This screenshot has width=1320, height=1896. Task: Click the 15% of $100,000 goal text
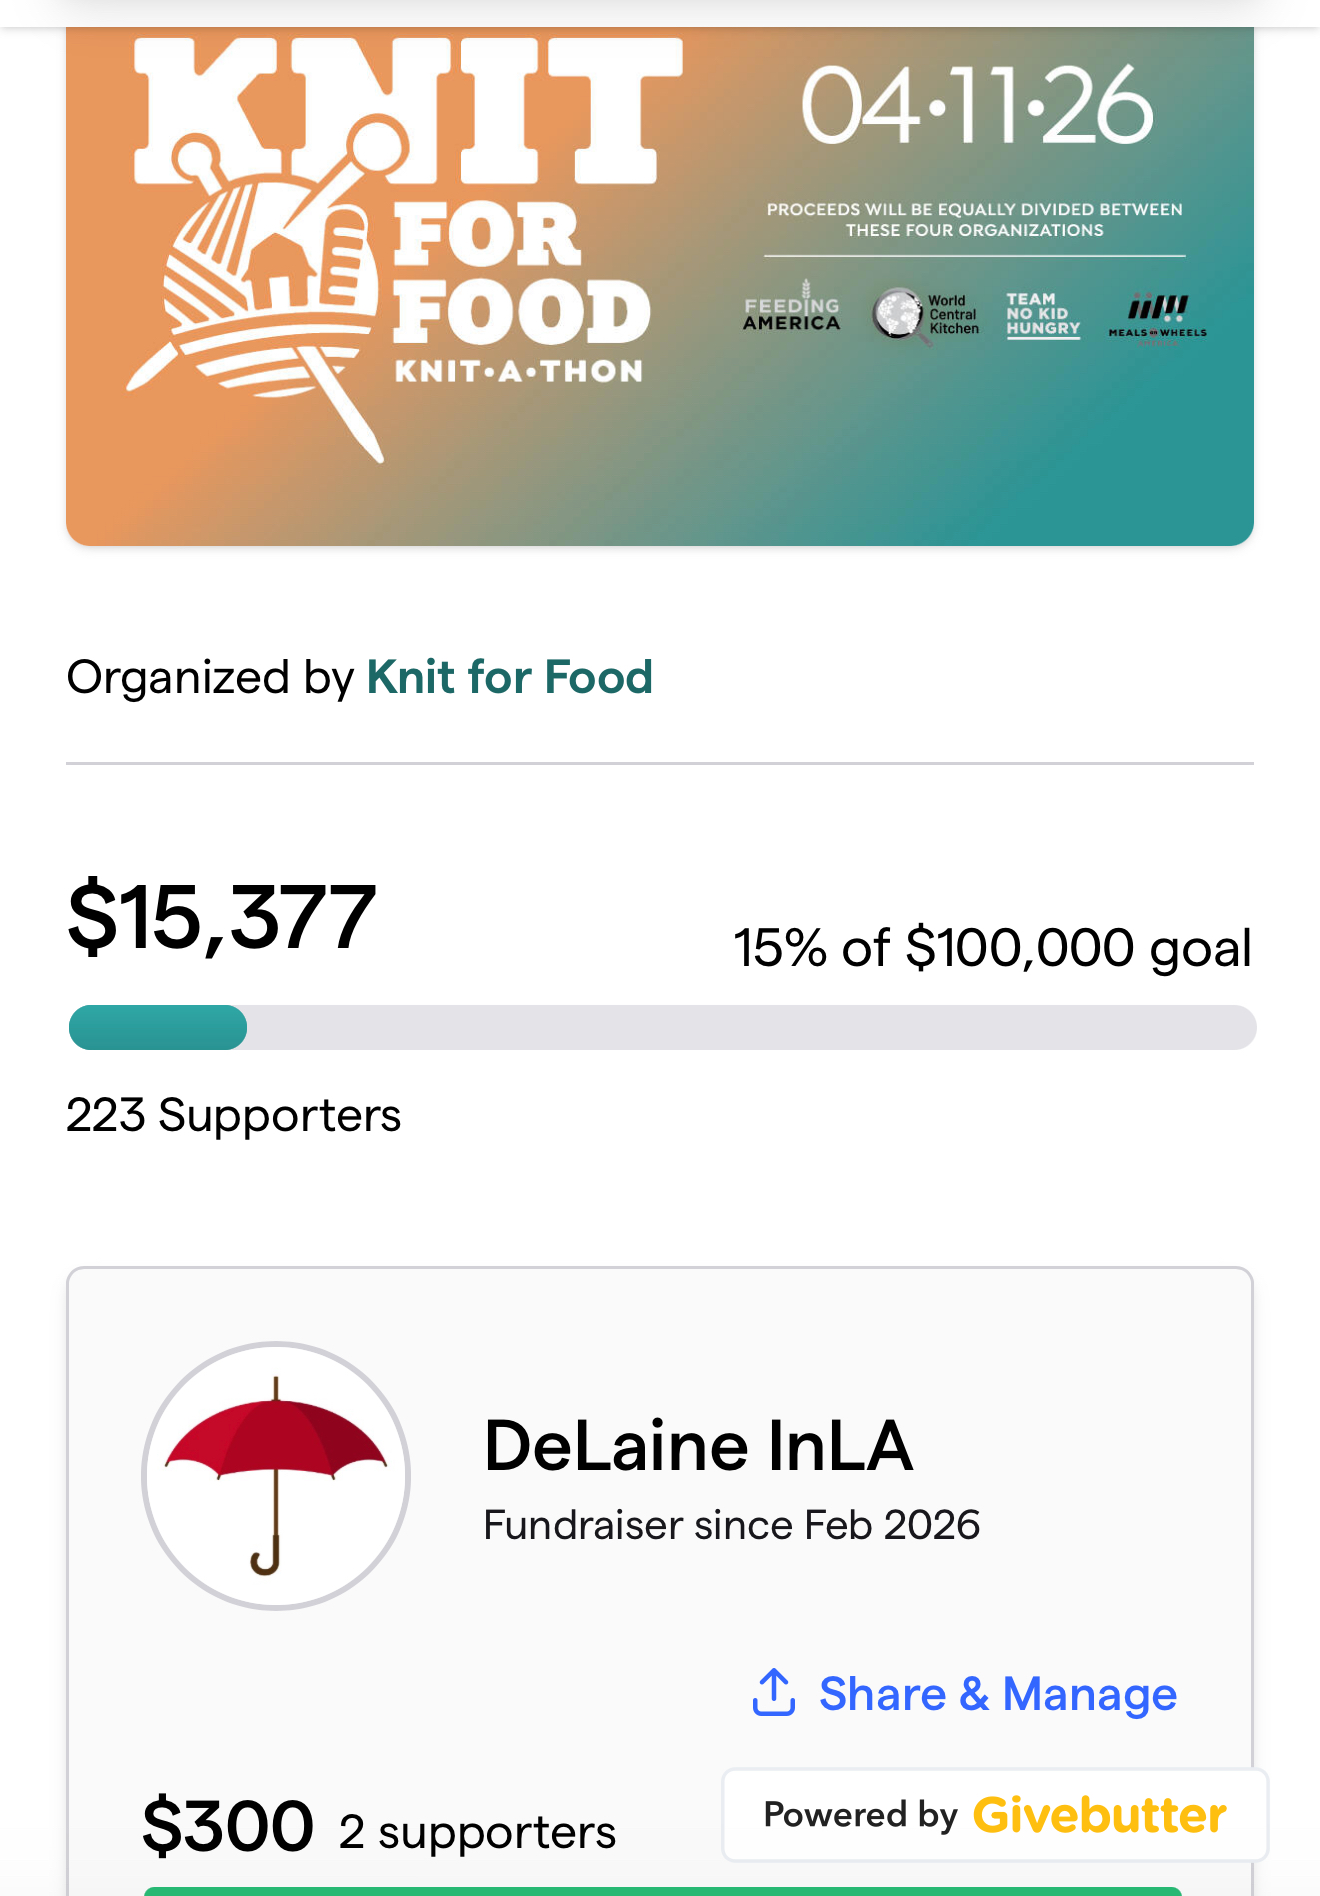click(992, 947)
